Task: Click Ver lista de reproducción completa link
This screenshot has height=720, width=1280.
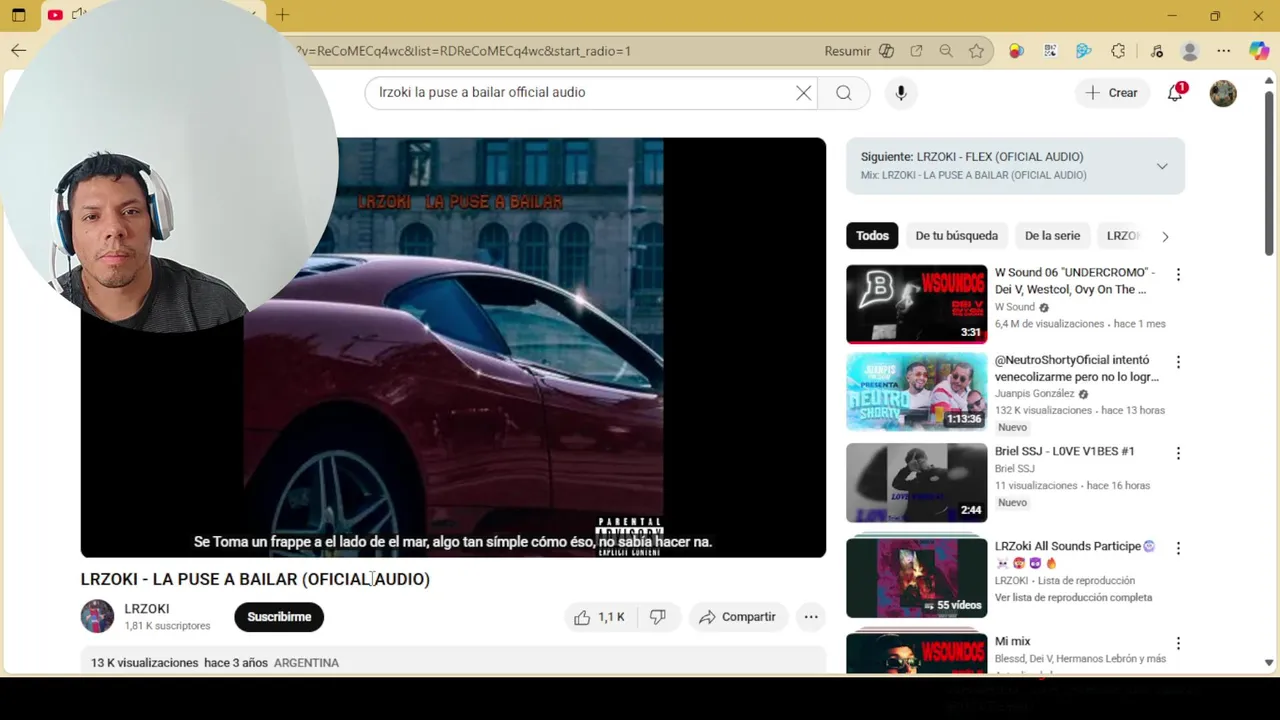Action: pyautogui.click(x=1073, y=598)
